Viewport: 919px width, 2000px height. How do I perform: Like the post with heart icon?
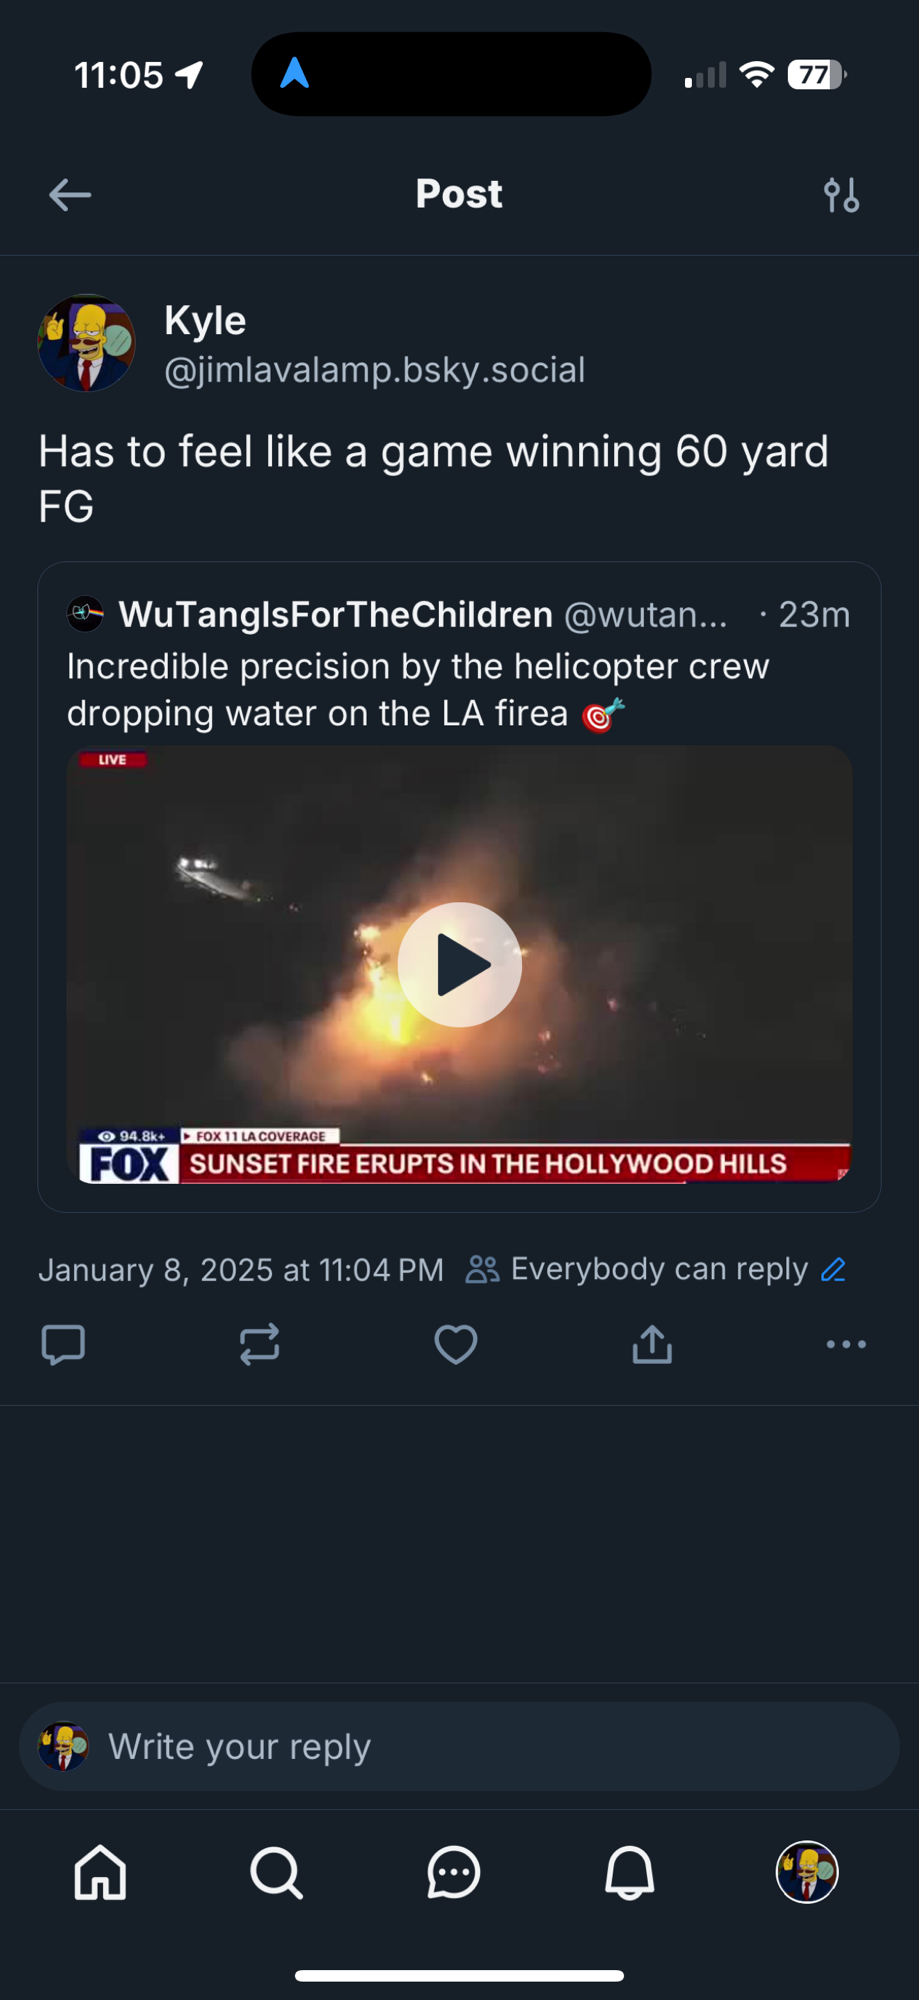click(x=456, y=1344)
